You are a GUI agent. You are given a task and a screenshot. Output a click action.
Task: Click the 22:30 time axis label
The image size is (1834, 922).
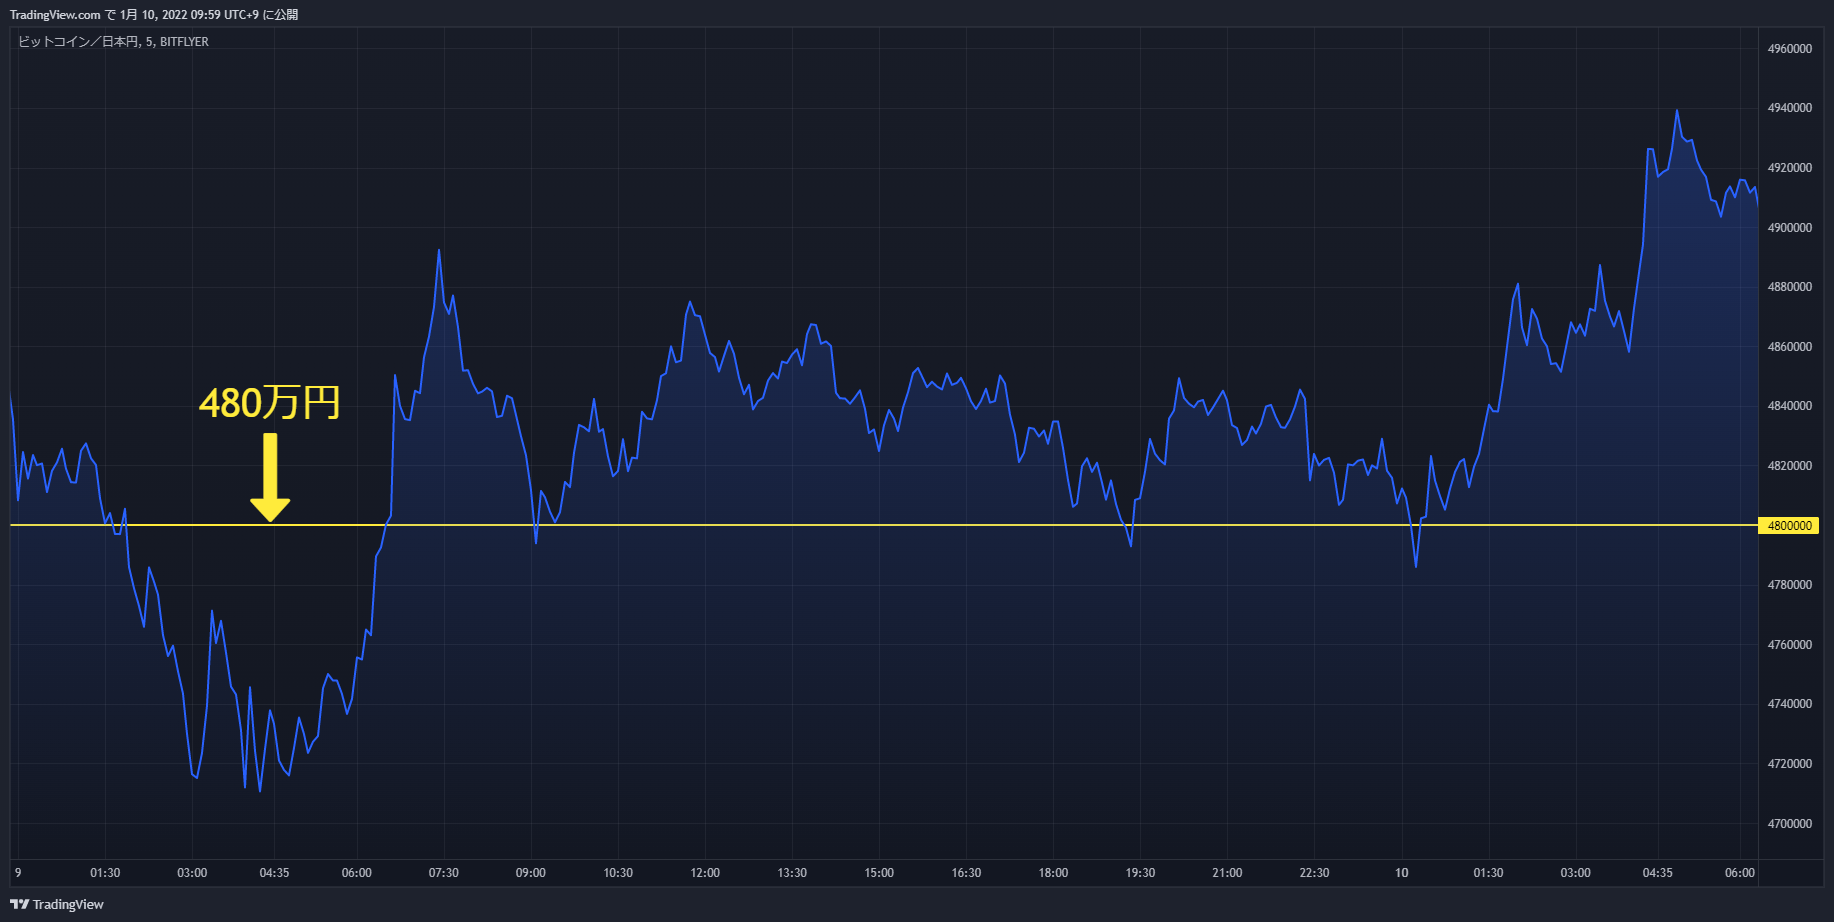pos(1314,873)
